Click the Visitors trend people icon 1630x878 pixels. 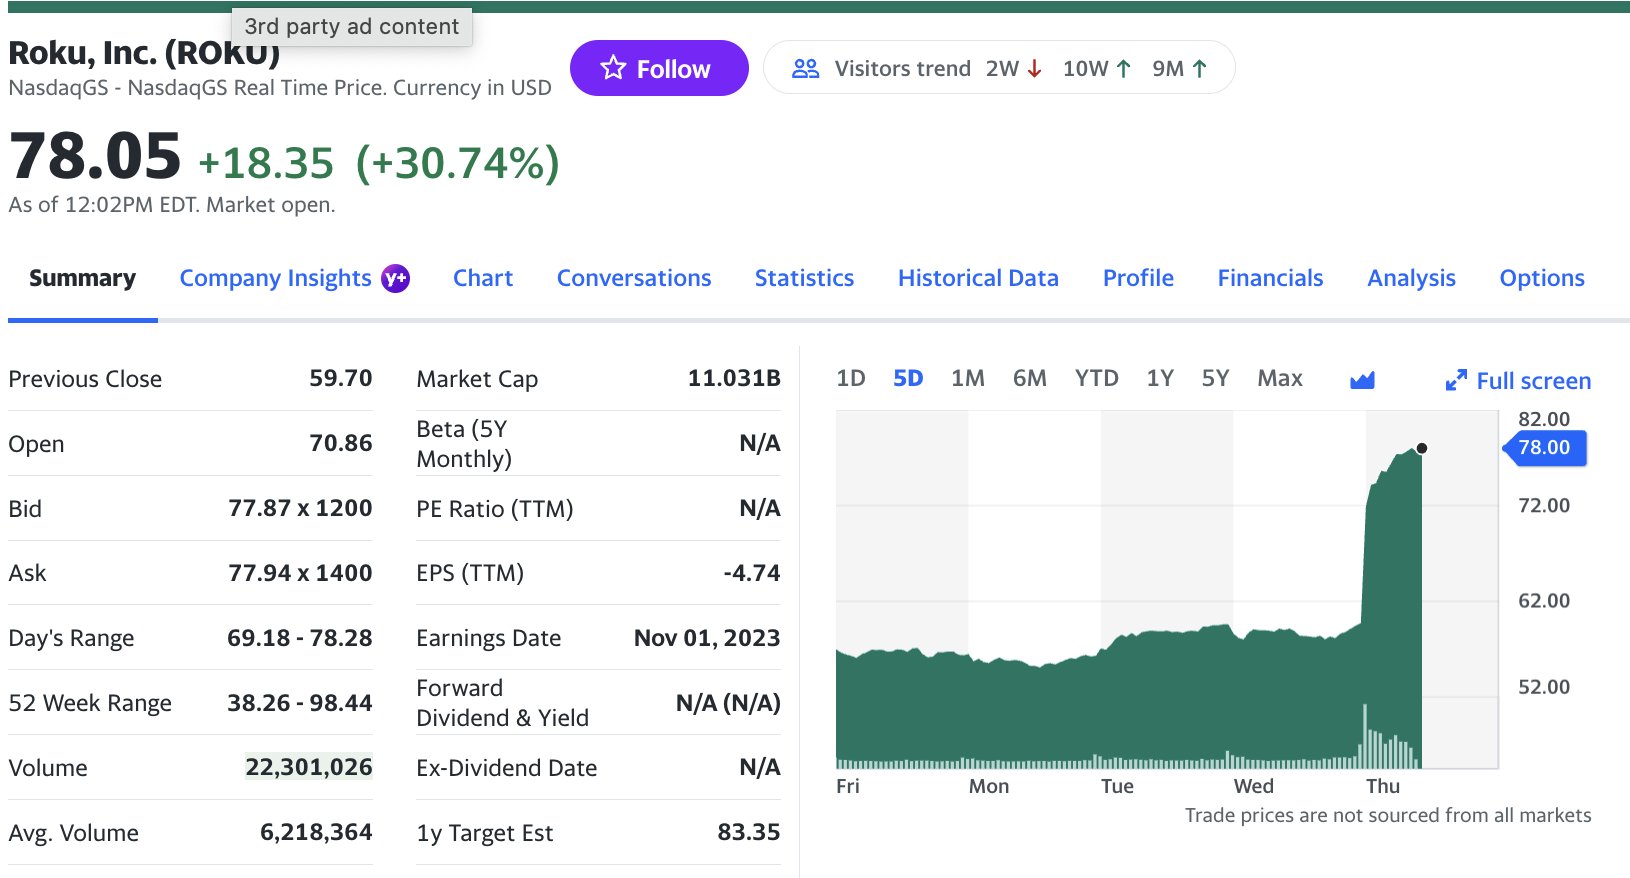click(805, 69)
